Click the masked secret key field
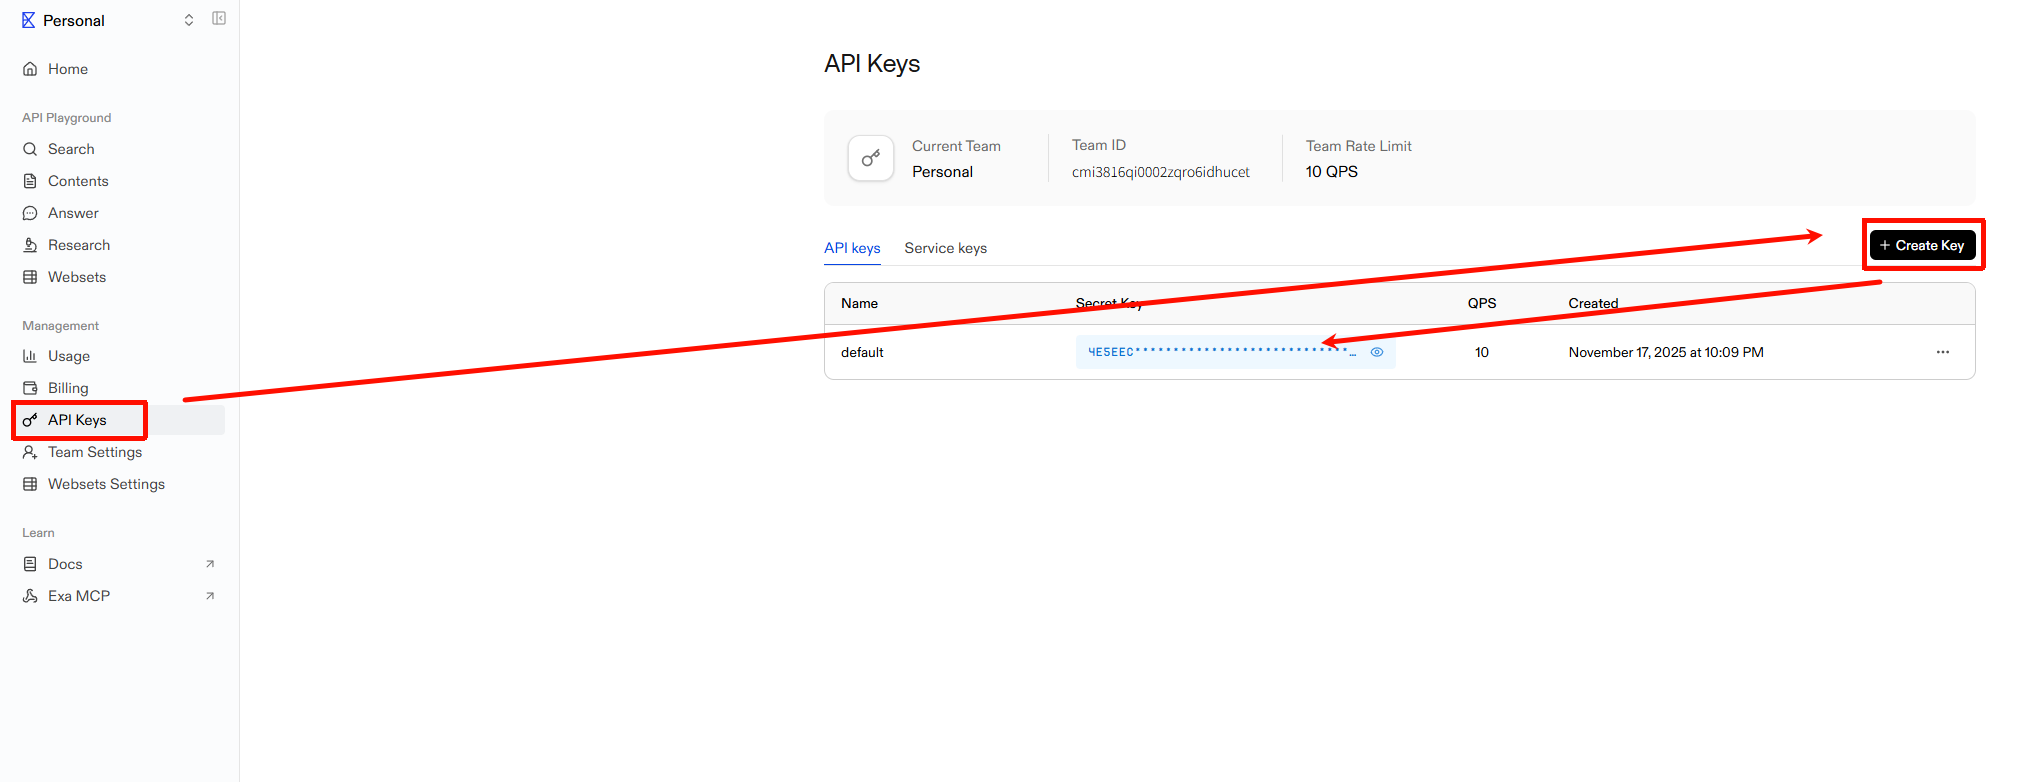 1235,352
